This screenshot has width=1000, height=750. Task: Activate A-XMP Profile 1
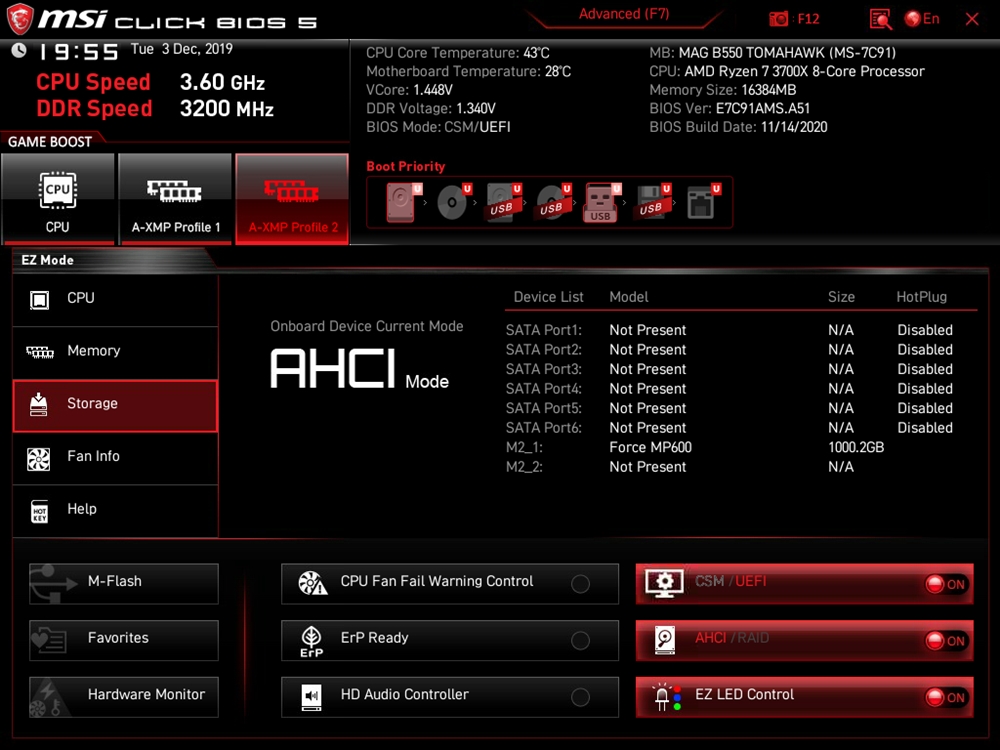175,199
